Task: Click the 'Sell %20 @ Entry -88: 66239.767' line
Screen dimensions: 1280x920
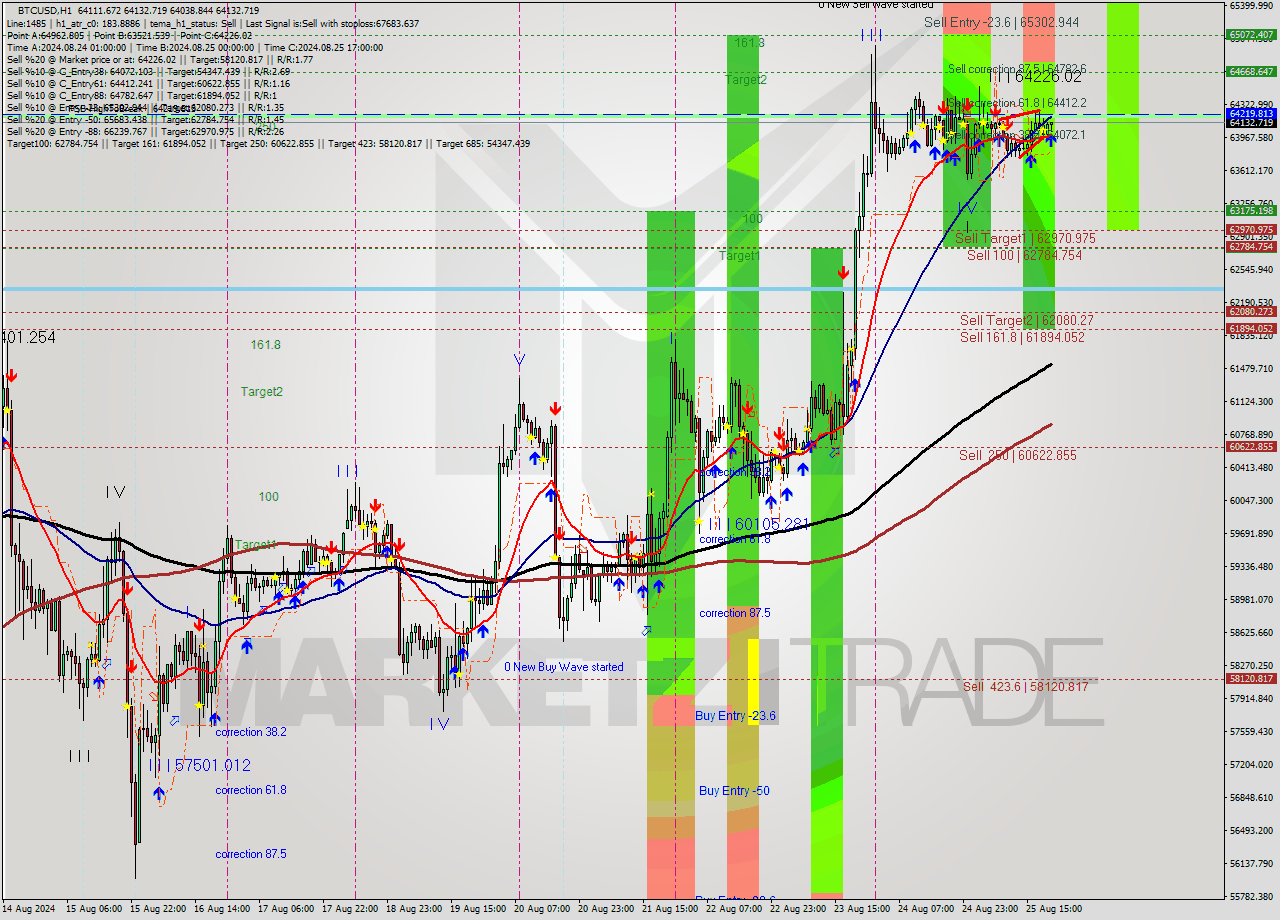Action: (x=146, y=131)
